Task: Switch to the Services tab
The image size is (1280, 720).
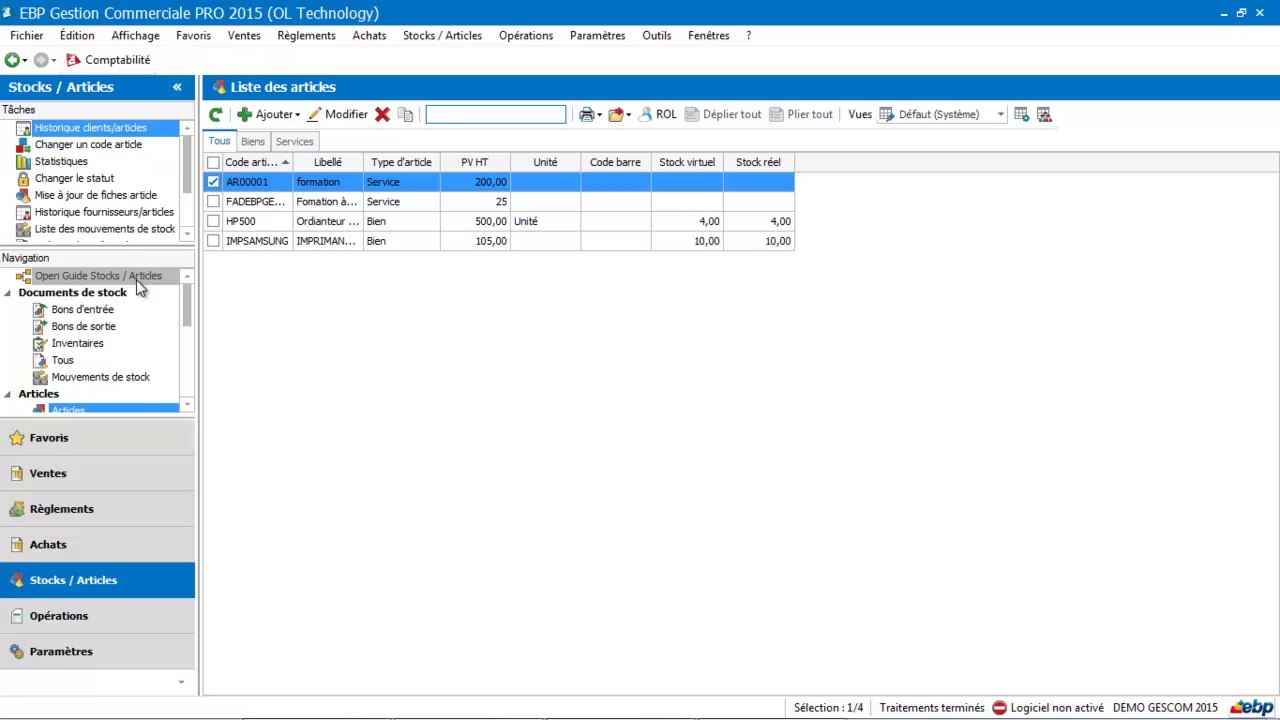Action: [x=295, y=142]
